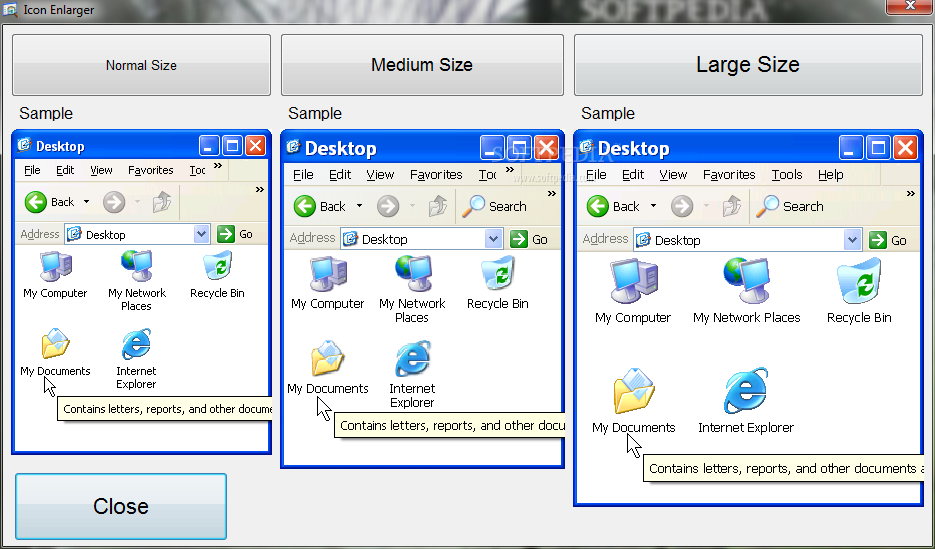
Task: Open the Help menu in the large sample
Action: (831, 175)
